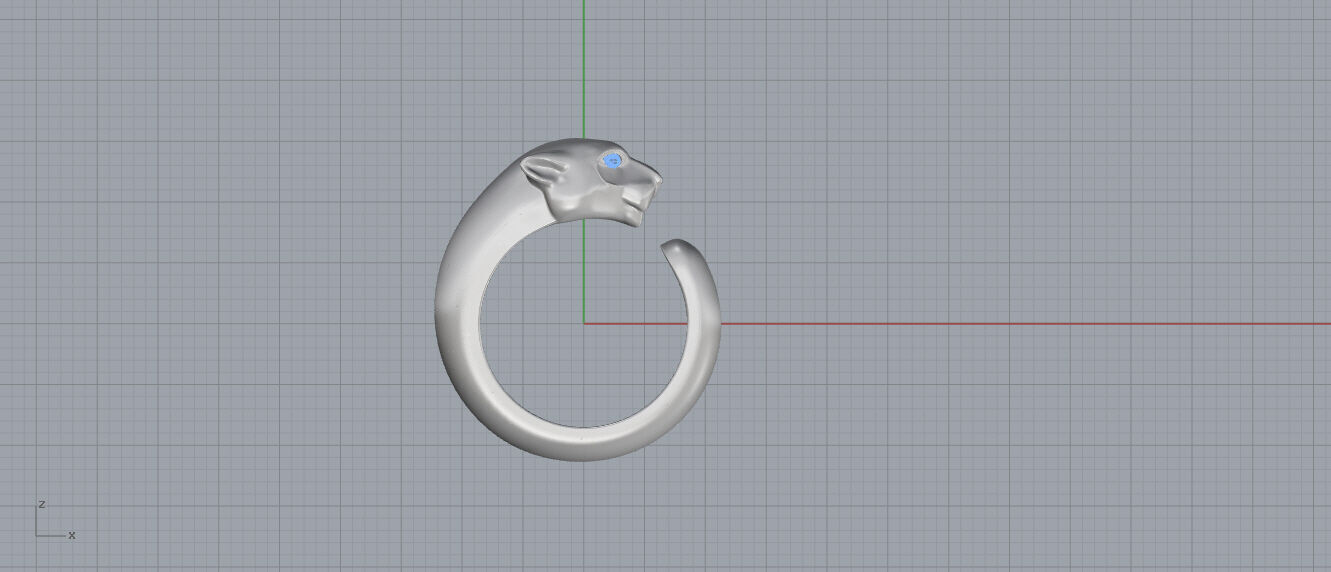Select the rounded open tip of the ring band
Image resolution: width=1331 pixels, height=572 pixels.
click(x=677, y=249)
